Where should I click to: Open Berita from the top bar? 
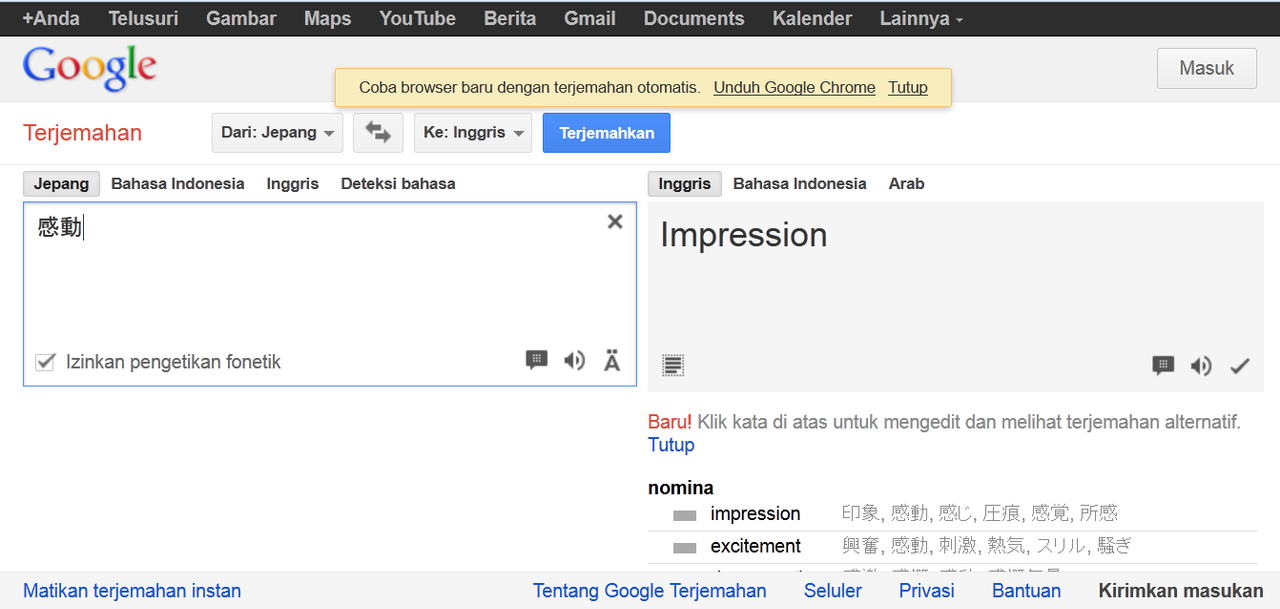point(510,18)
